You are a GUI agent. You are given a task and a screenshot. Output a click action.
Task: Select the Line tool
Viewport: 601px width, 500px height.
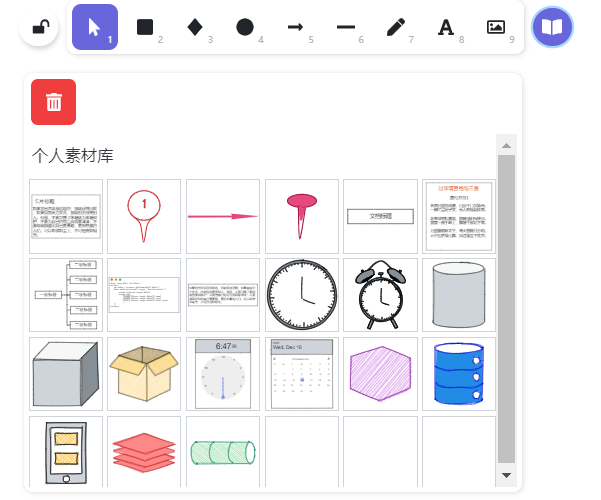(346, 27)
